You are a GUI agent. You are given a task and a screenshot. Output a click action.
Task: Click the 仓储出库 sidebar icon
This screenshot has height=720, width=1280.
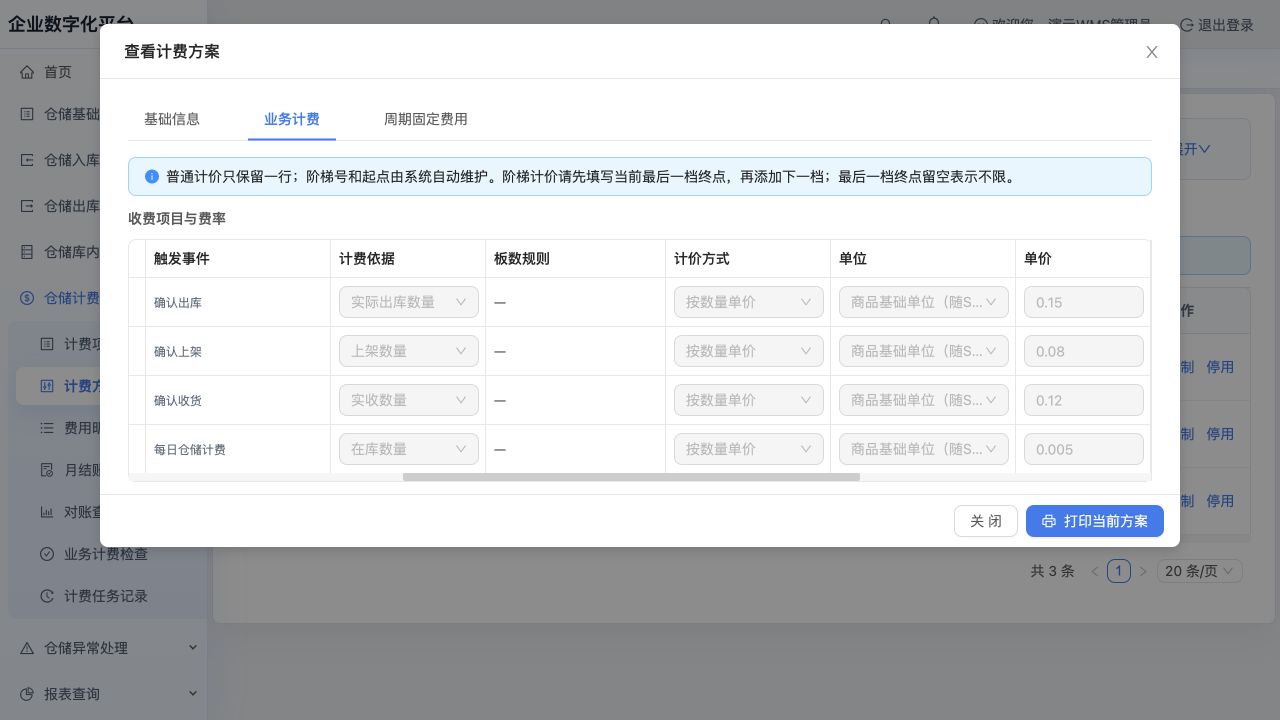tap(27, 206)
